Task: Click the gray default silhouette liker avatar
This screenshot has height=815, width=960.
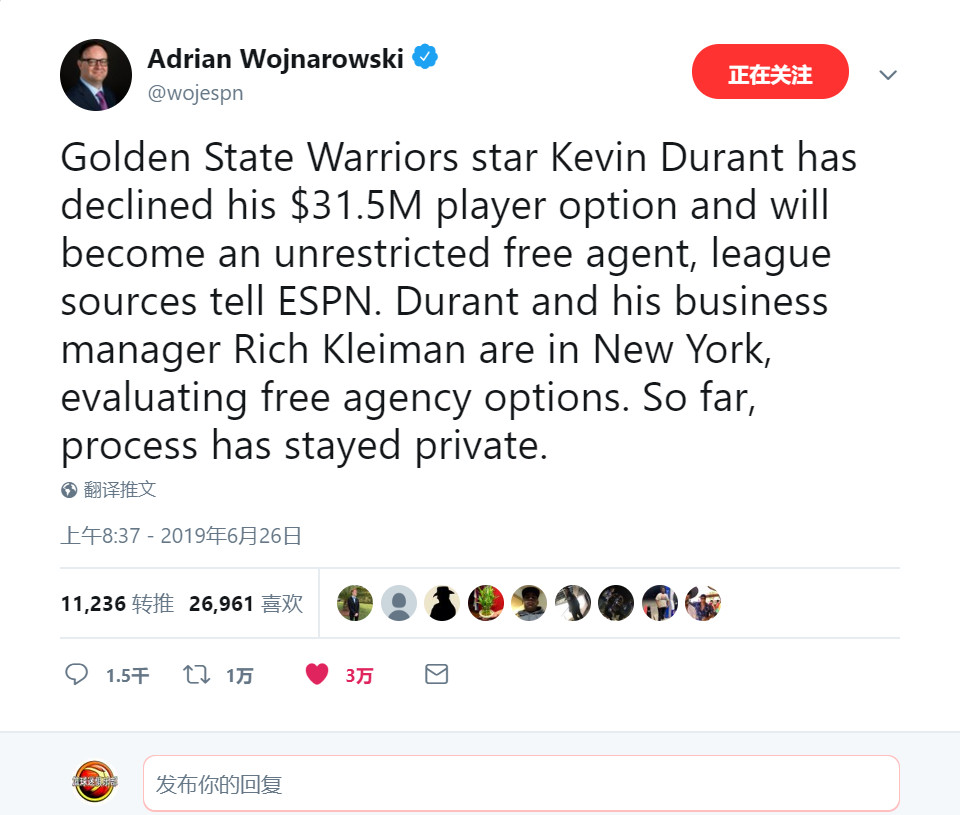Action: tap(399, 603)
